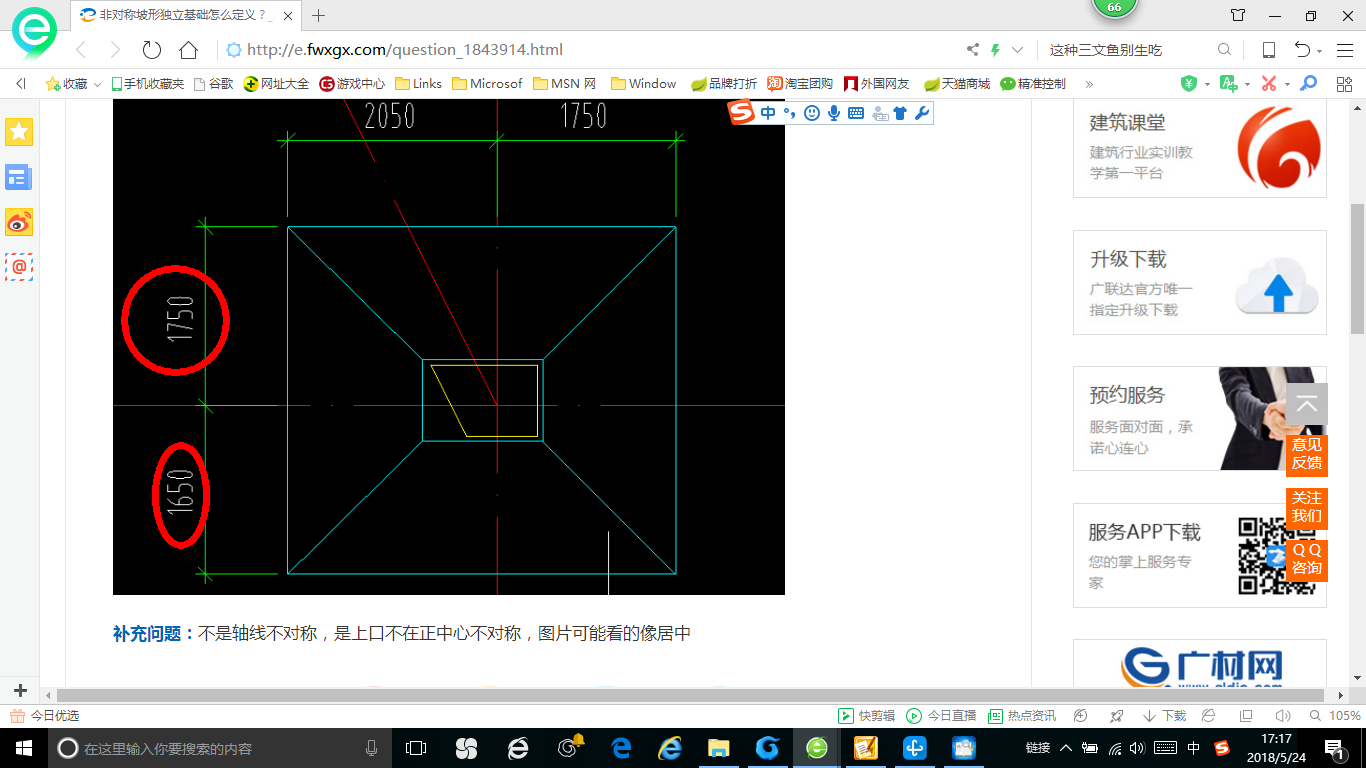Click 关注我们 orange button
The width and height of the screenshot is (1366, 768).
point(1307,507)
